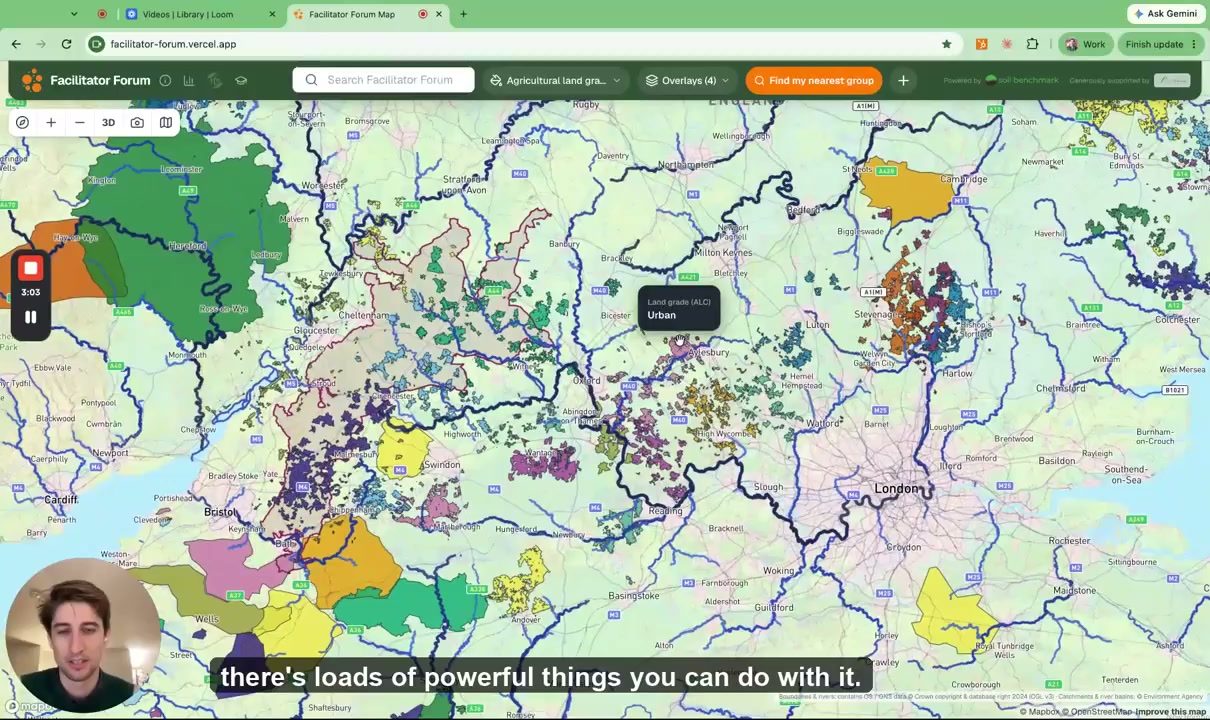1210x720 pixels.
Task: Open the Extensions puzzle icon
Action: [x=1032, y=44]
